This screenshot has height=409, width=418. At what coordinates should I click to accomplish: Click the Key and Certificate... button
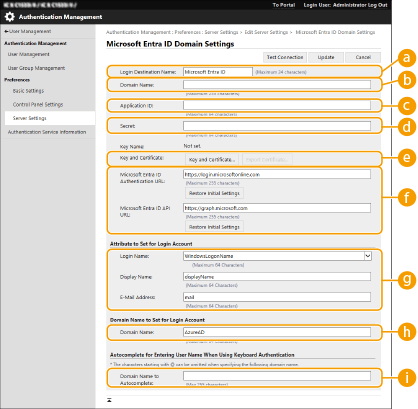click(x=212, y=160)
